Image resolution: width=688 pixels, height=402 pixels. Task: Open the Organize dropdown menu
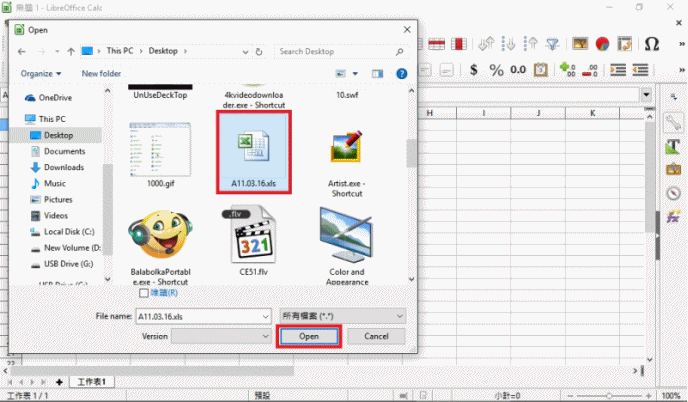tap(41, 74)
